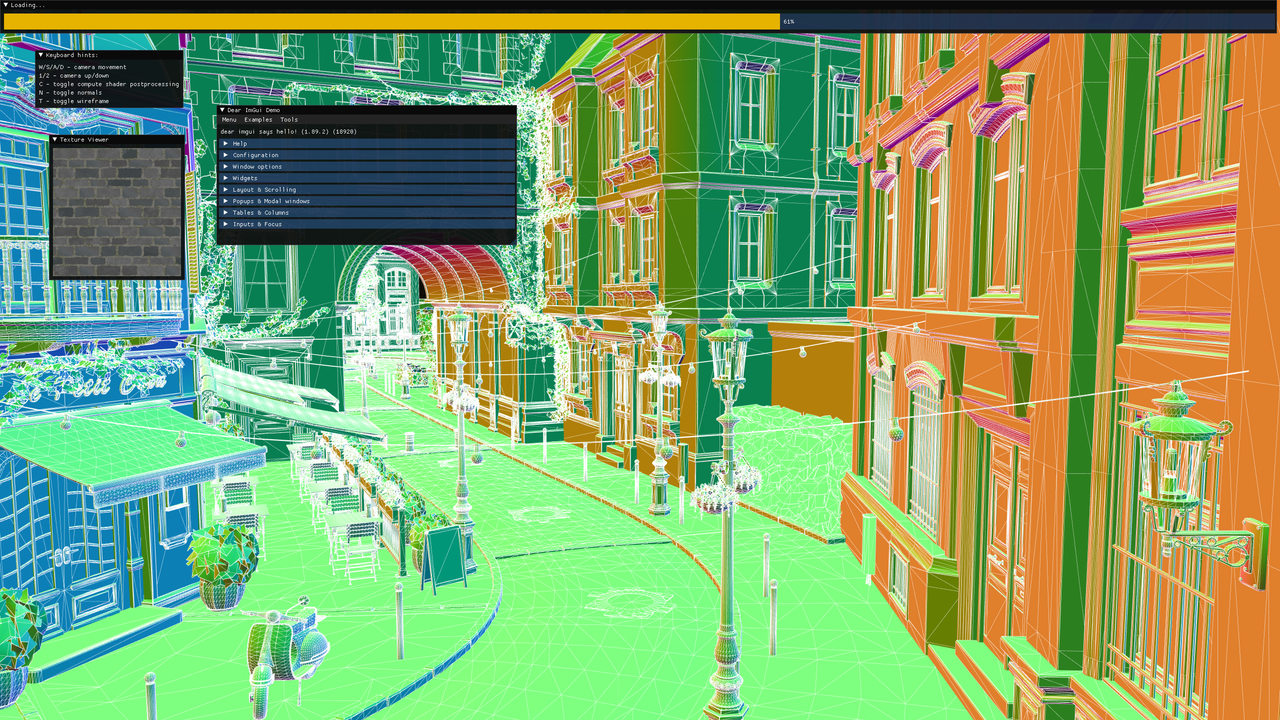1280x720 pixels.
Task: Click the 'N - toggle normals' hint
Action: click(x=69, y=93)
